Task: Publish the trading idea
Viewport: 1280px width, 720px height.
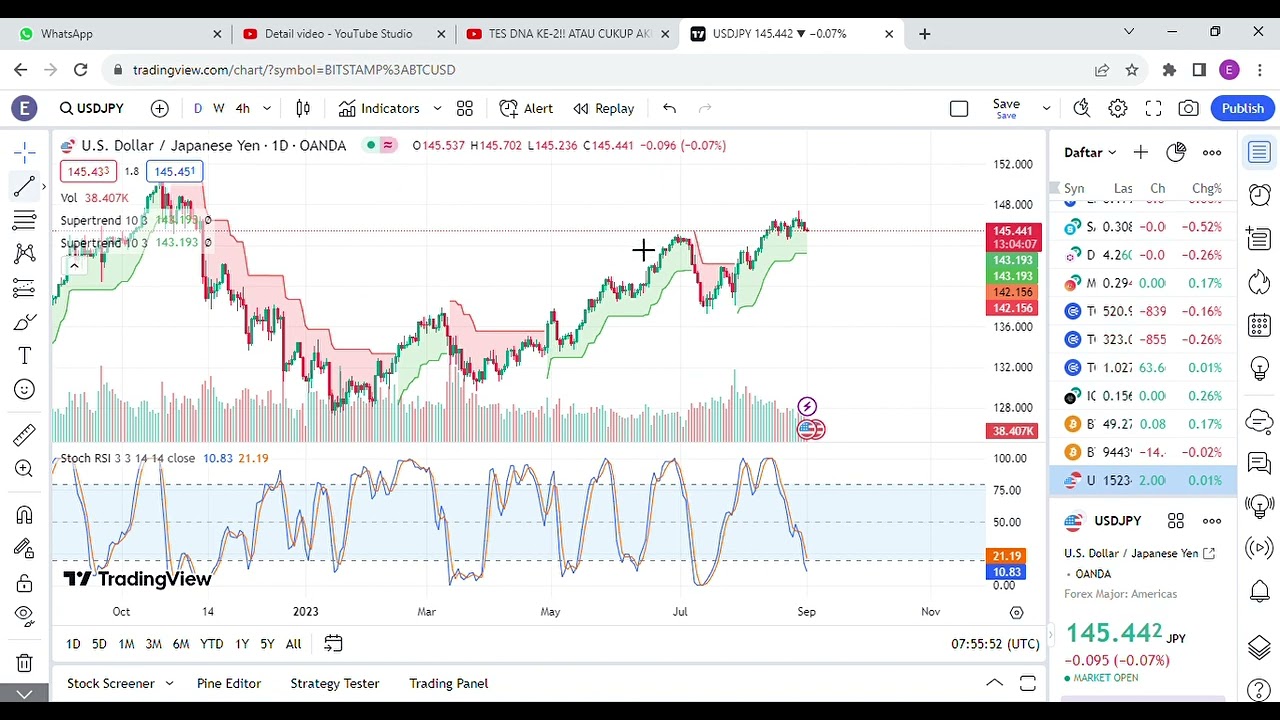Action: coord(1243,108)
